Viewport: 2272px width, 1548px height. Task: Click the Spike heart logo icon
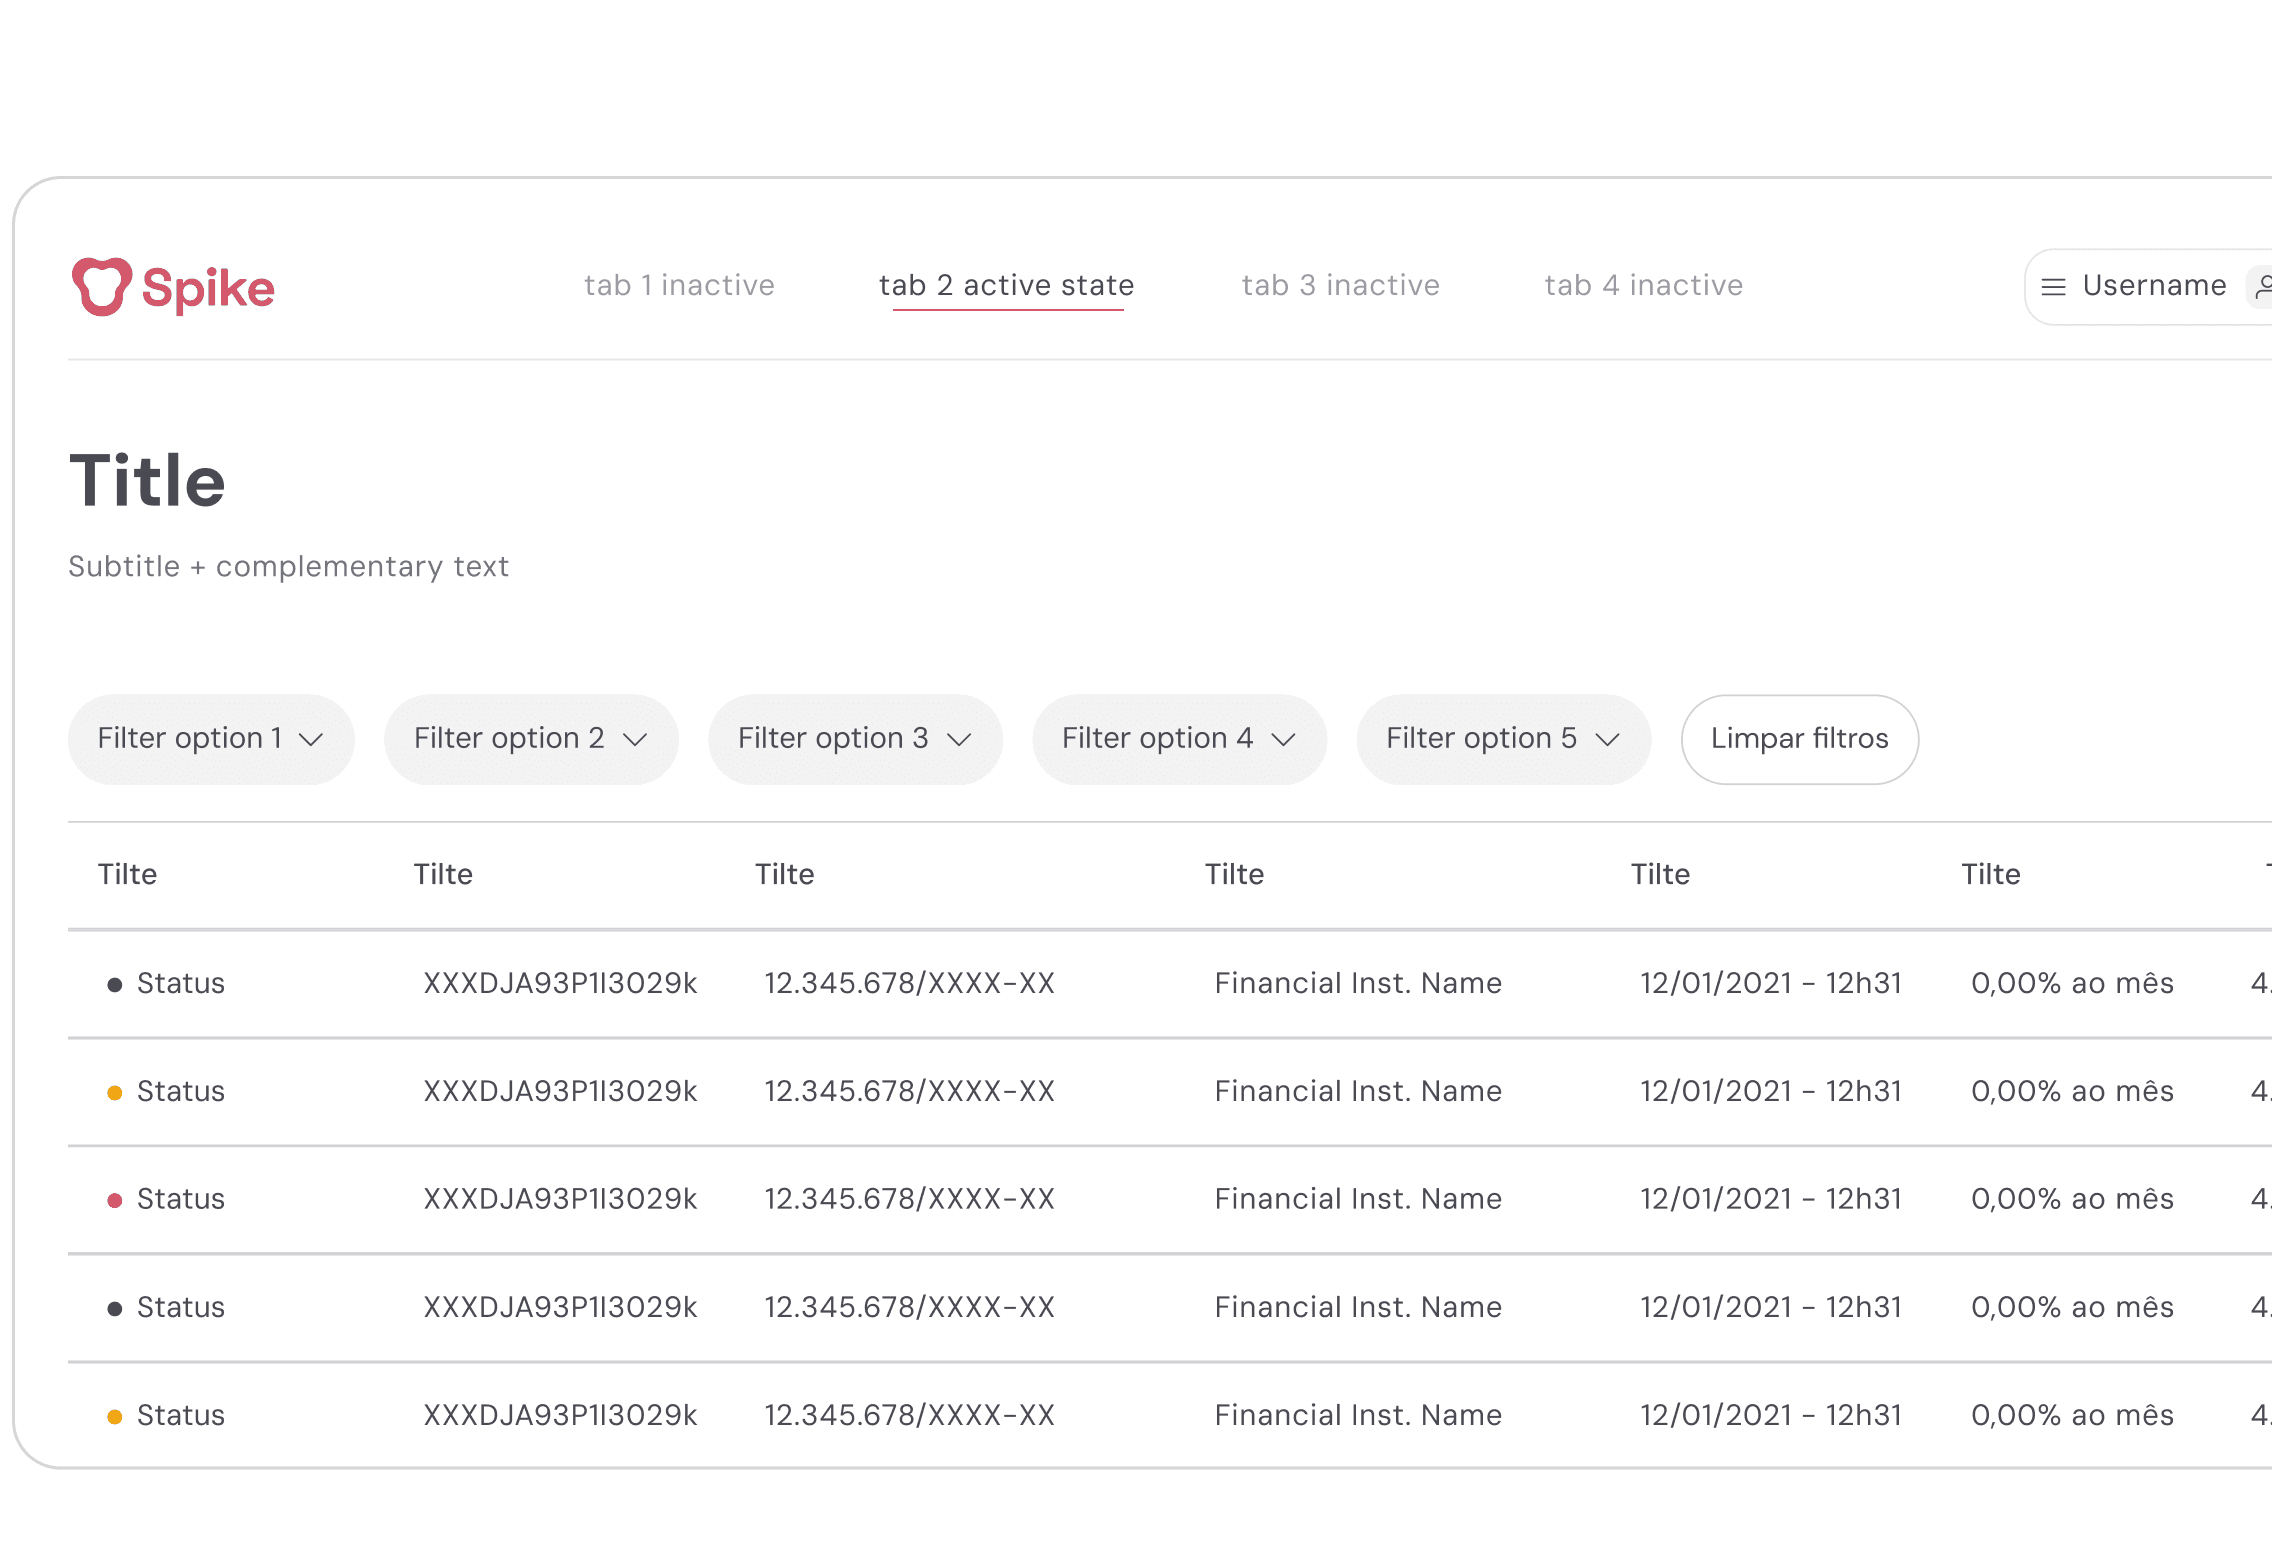click(x=101, y=287)
